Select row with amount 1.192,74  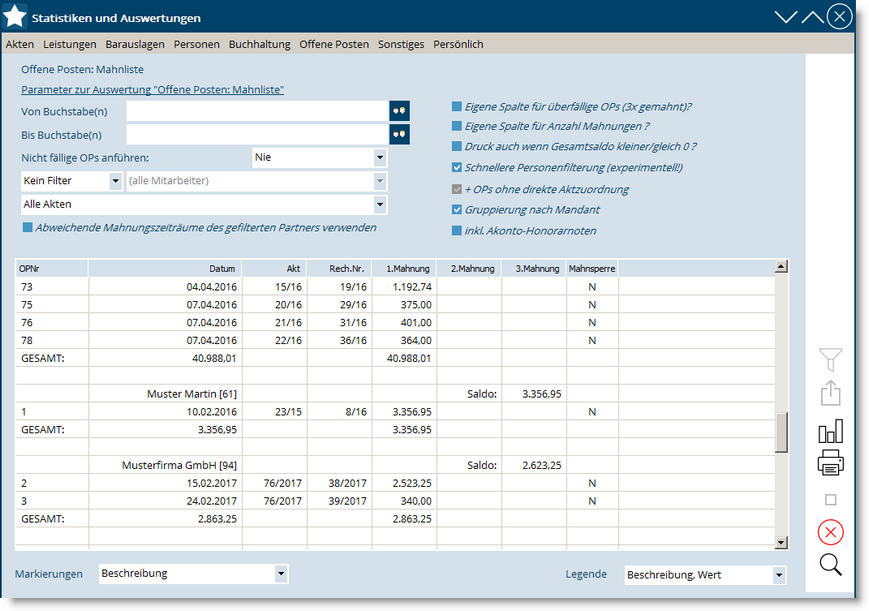(395, 287)
